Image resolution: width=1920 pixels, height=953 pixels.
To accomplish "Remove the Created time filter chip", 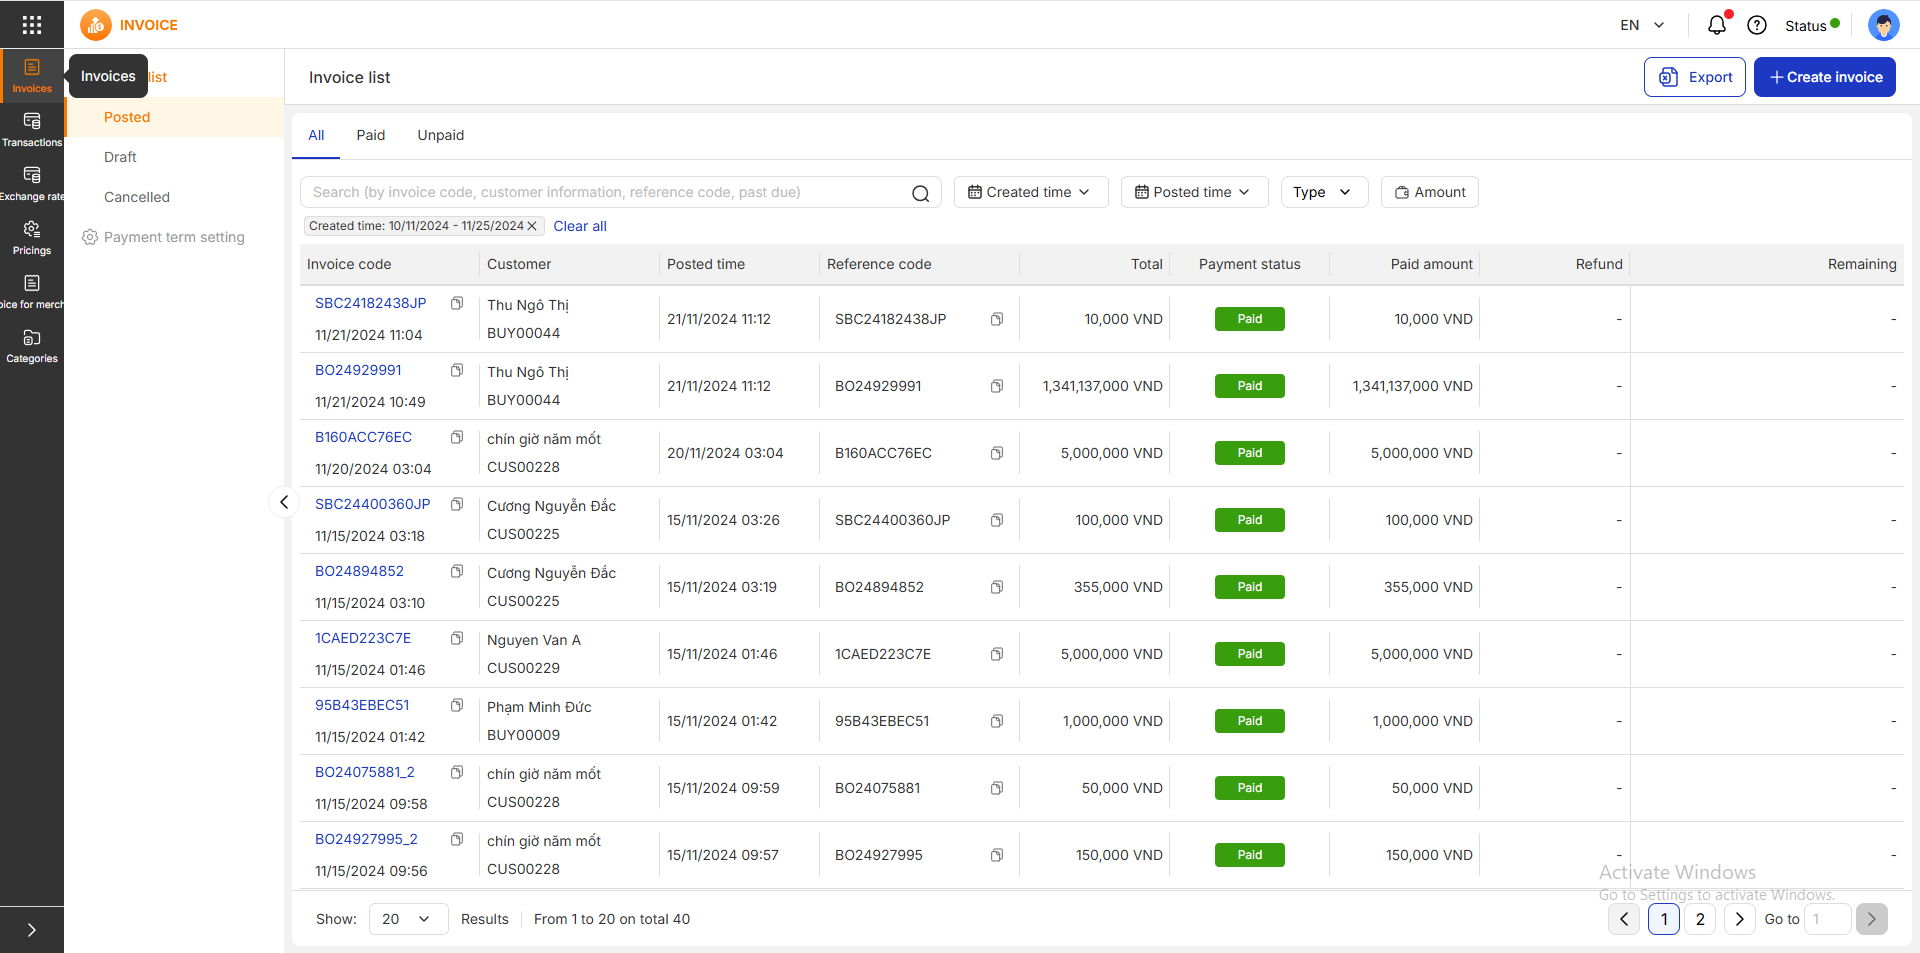I will 532,226.
